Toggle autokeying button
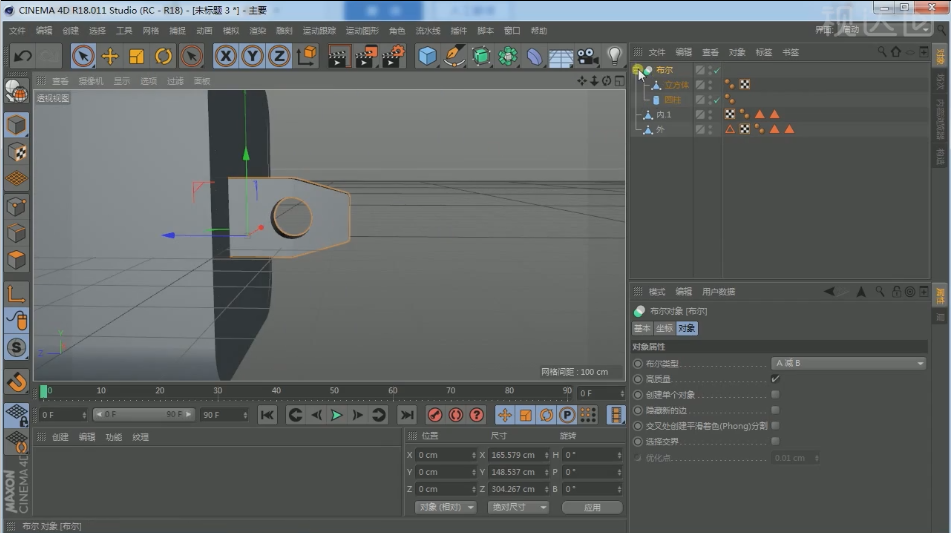 click(456, 415)
